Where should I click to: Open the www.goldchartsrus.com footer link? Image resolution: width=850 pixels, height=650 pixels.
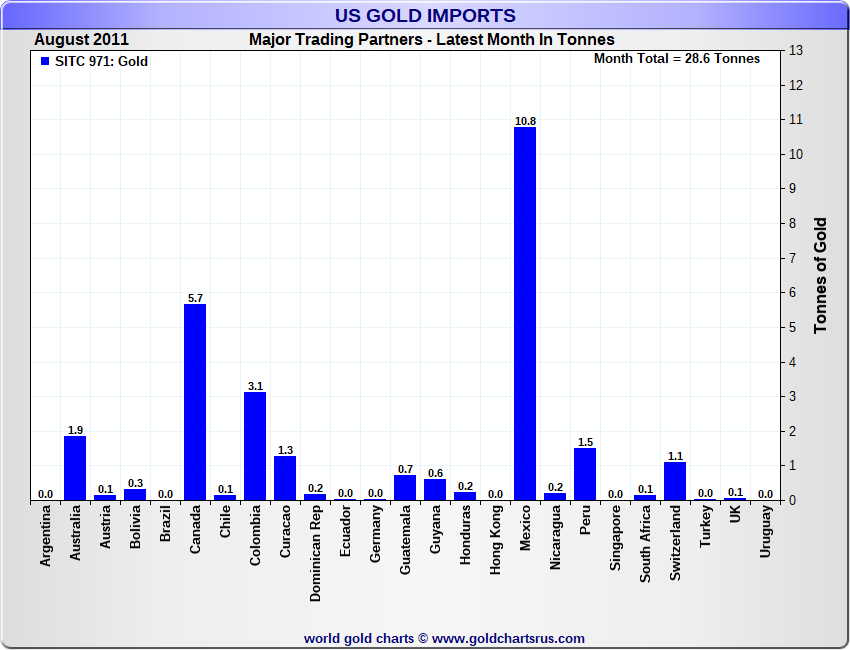pos(508,639)
